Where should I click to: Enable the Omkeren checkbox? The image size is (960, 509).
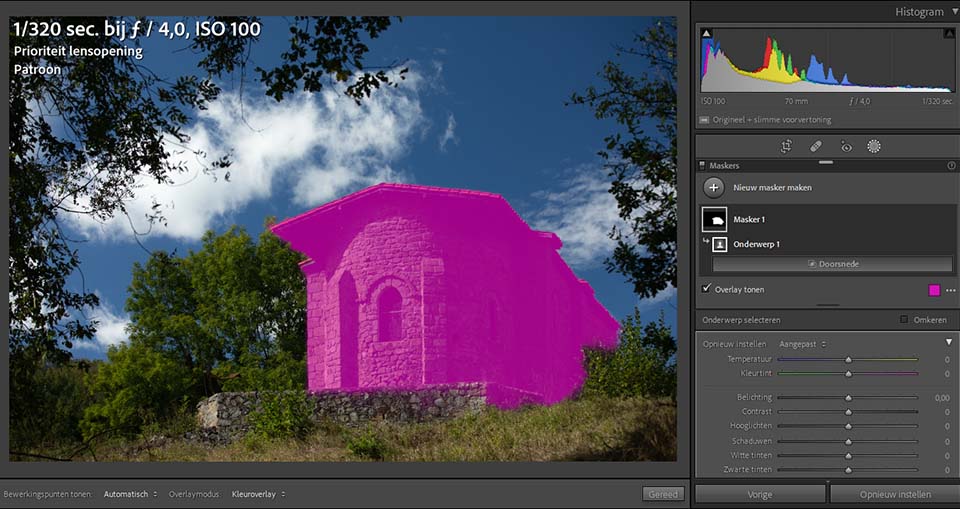tap(904, 320)
